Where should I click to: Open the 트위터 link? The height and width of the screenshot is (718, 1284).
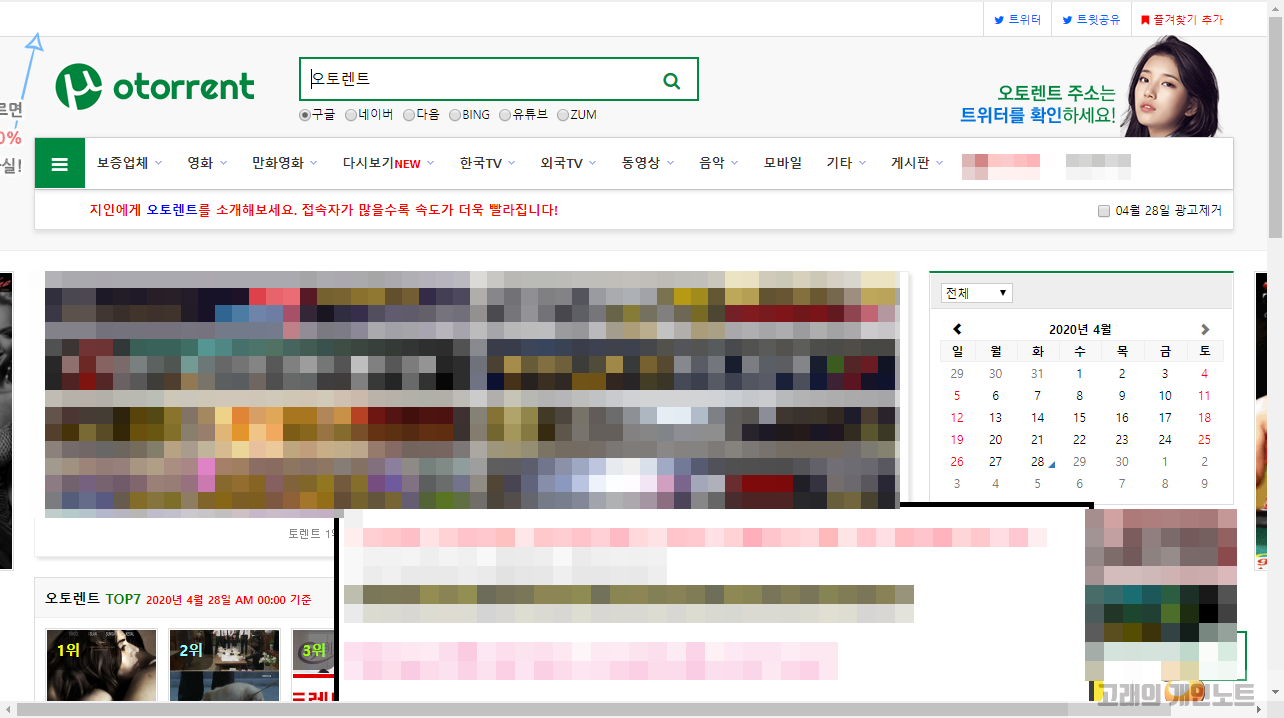(1018, 19)
